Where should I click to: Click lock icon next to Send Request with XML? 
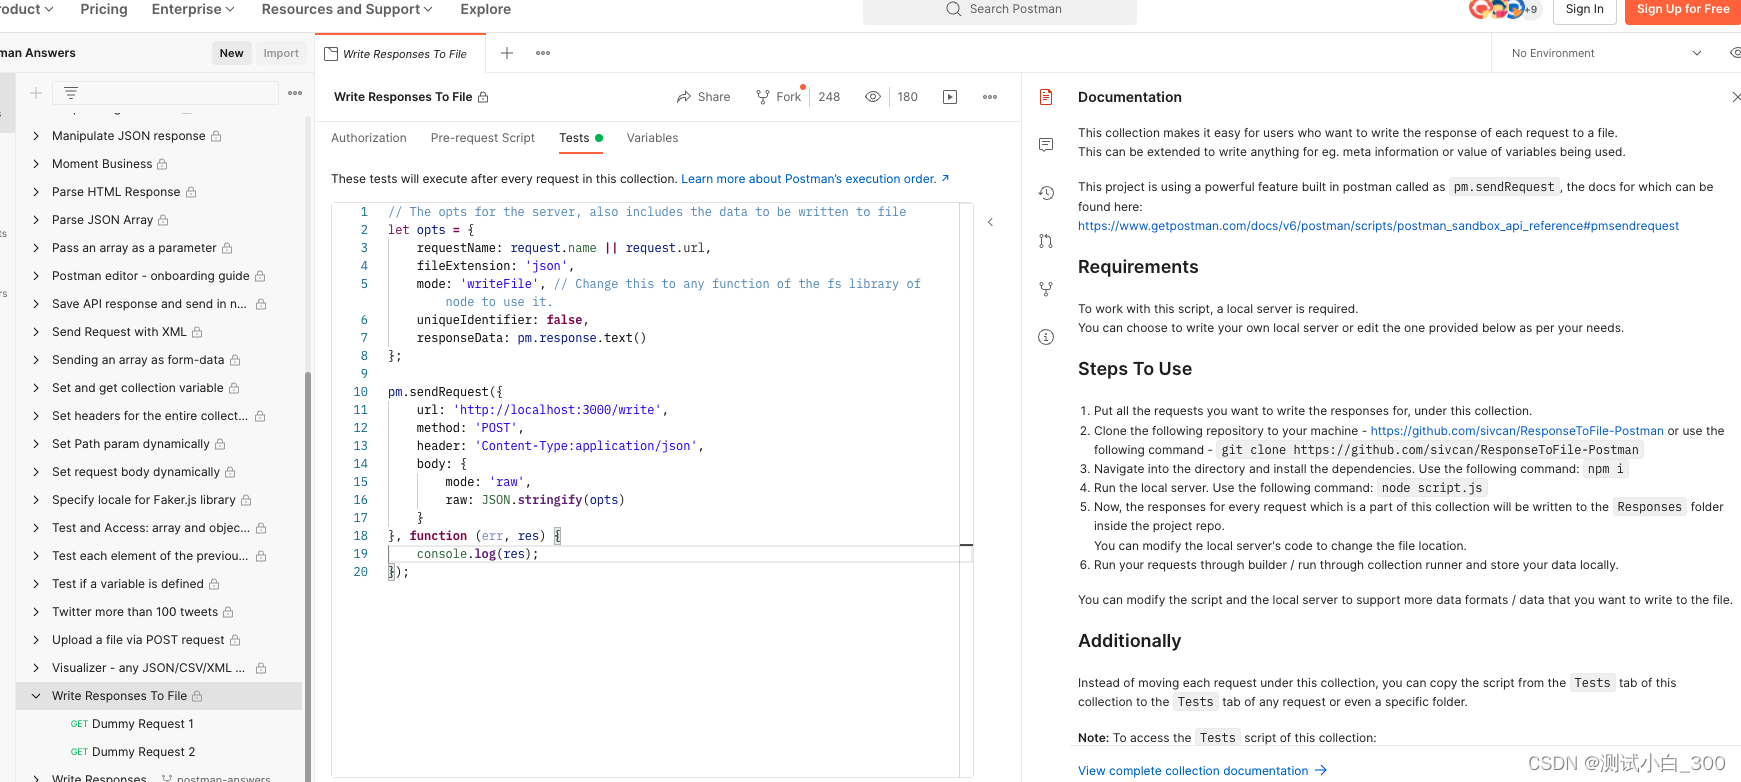pyautogui.click(x=197, y=332)
